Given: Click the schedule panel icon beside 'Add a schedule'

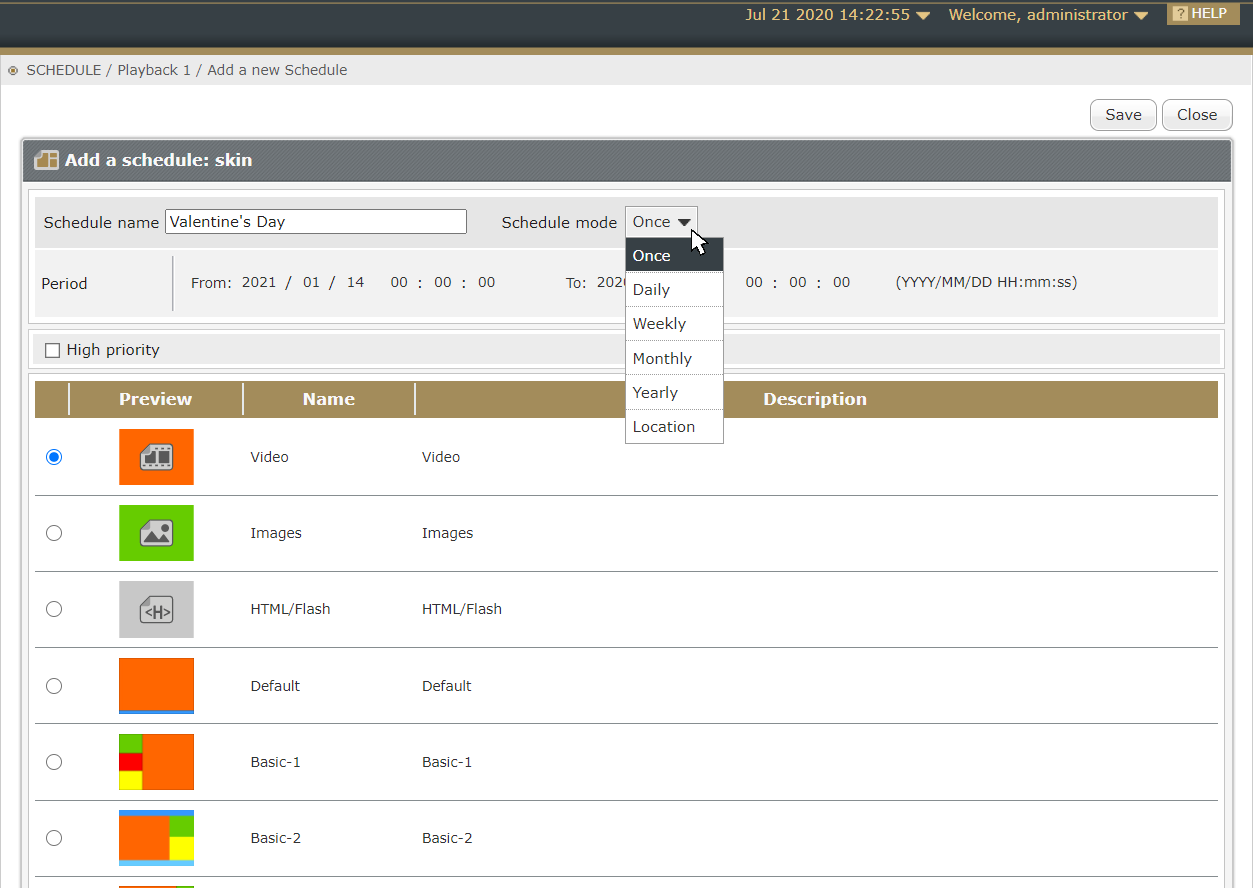Looking at the screenshot, I should point(46,160).
